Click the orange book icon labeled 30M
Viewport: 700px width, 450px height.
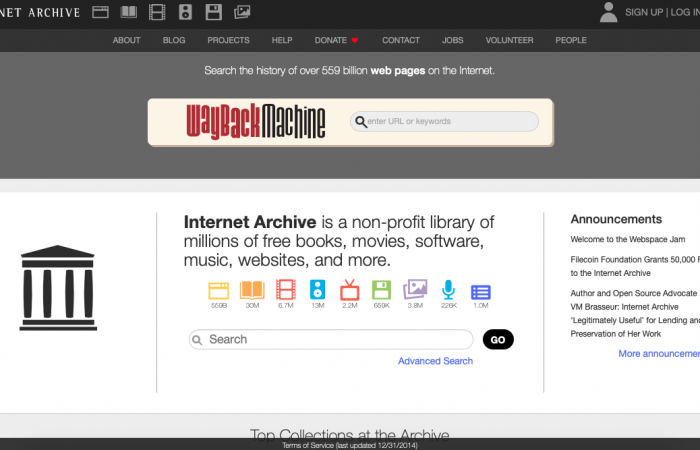coord(252,290)
